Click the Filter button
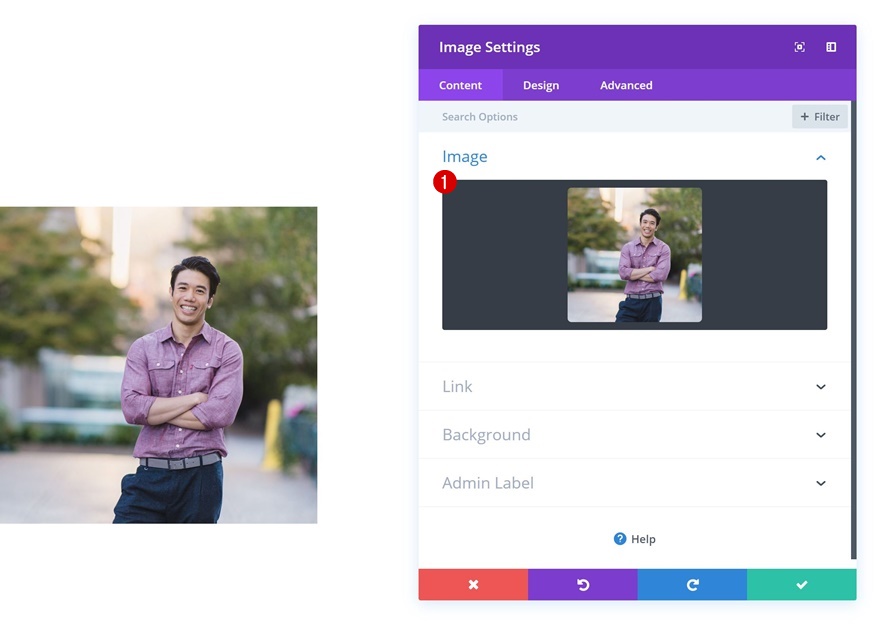 coord(819,116)
